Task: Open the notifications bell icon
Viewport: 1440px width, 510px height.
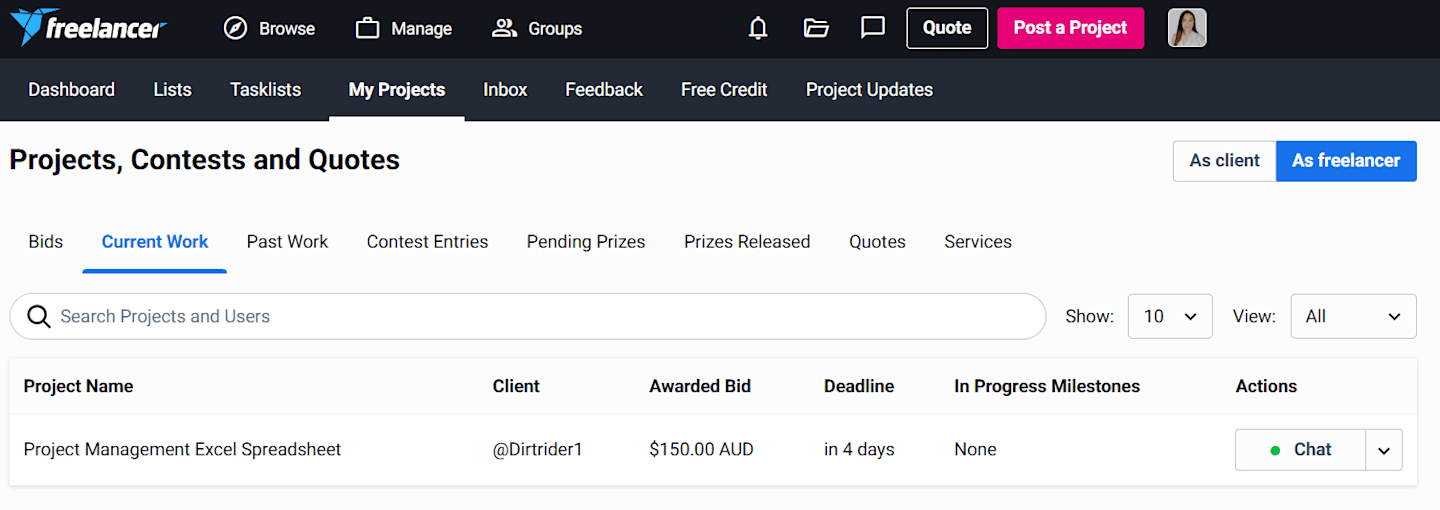Action: pos(758,28)
